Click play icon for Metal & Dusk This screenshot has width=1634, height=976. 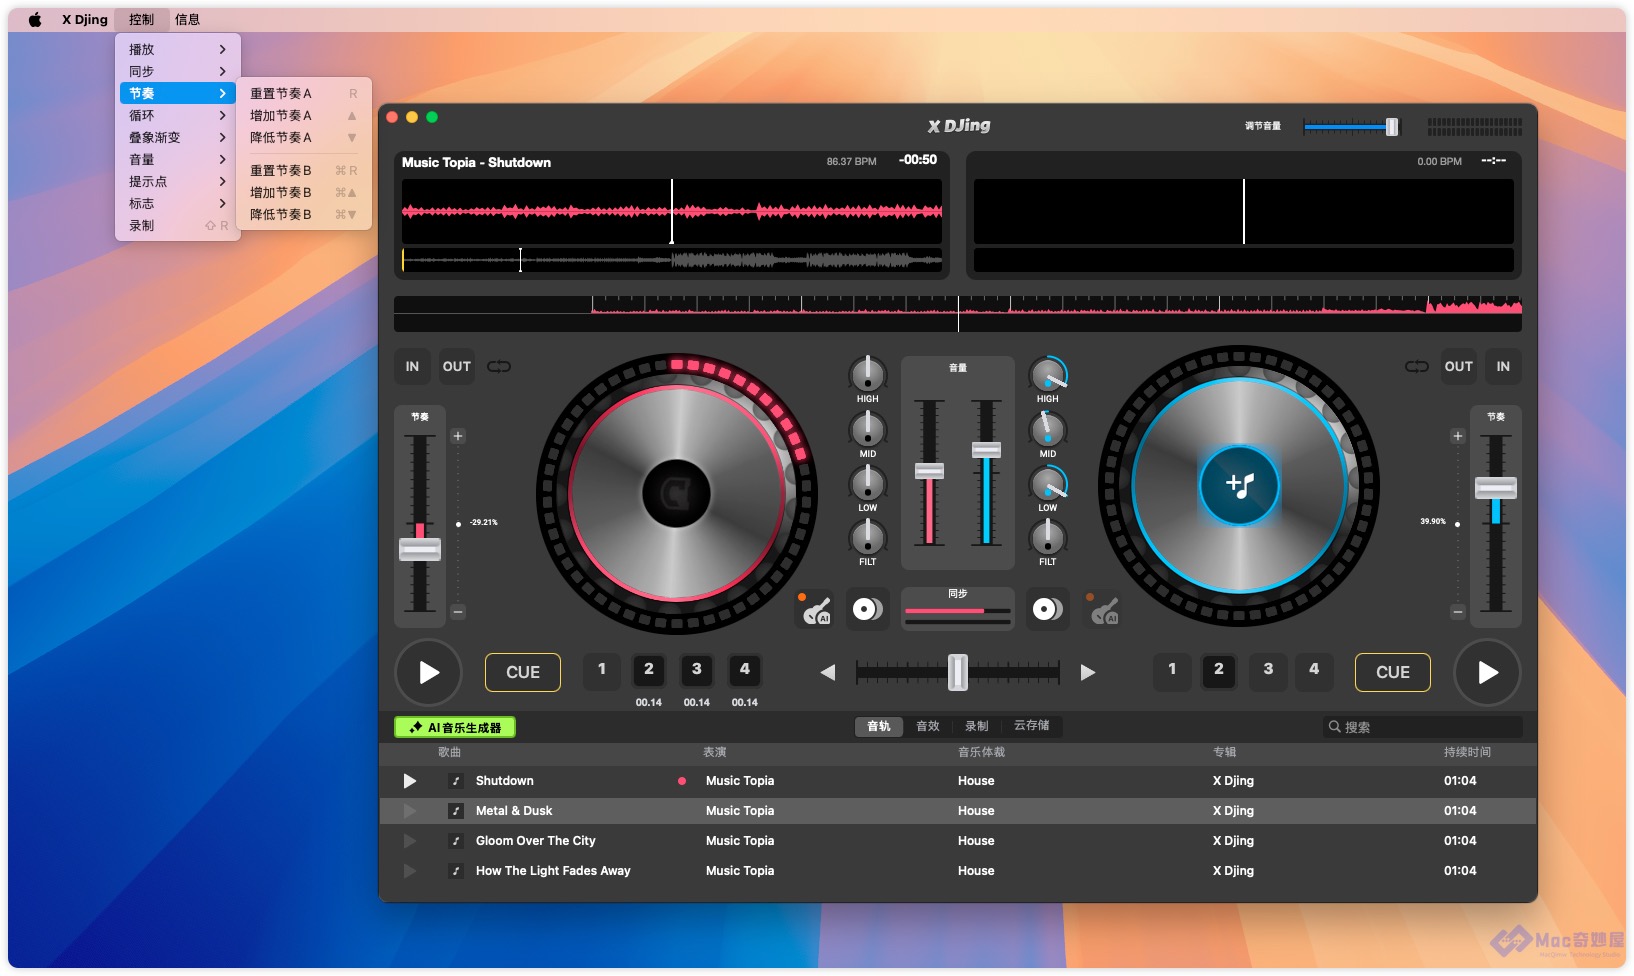[410, 811]
